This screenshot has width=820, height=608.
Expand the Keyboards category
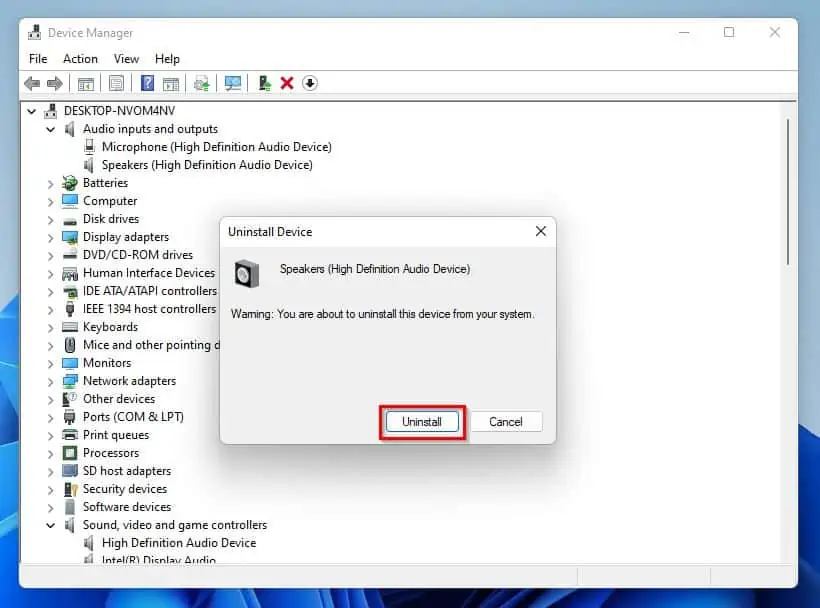pyautogui.click(x=50, y=328)
